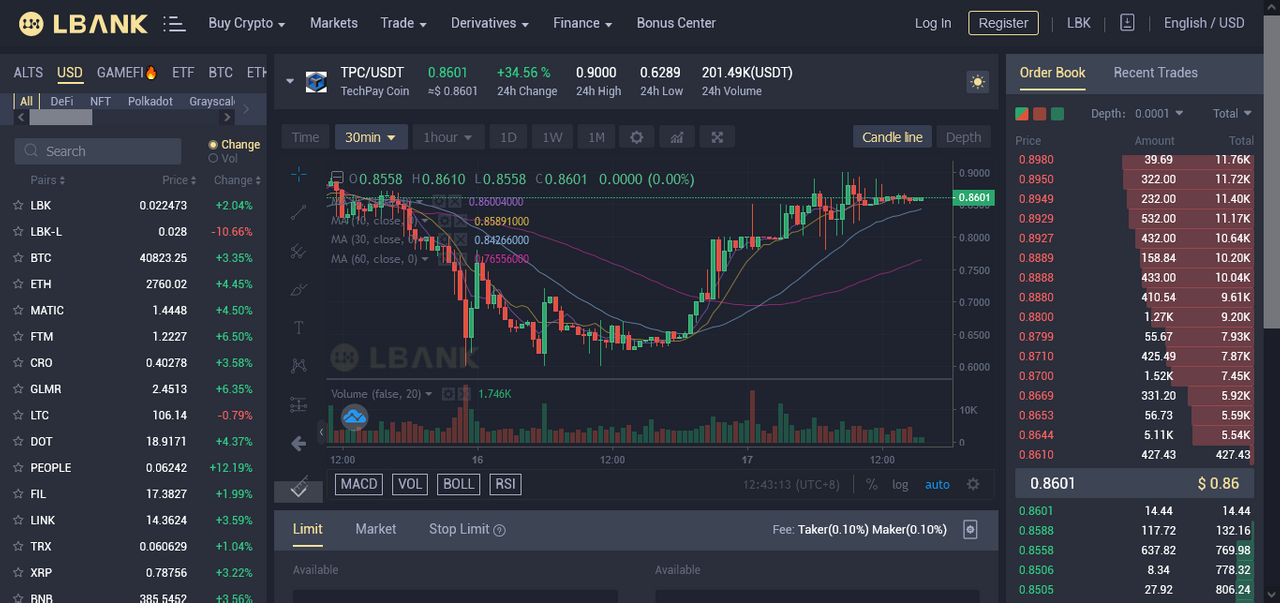Switch to the Market order tab
1280x603 pixels.
[376, 529]
